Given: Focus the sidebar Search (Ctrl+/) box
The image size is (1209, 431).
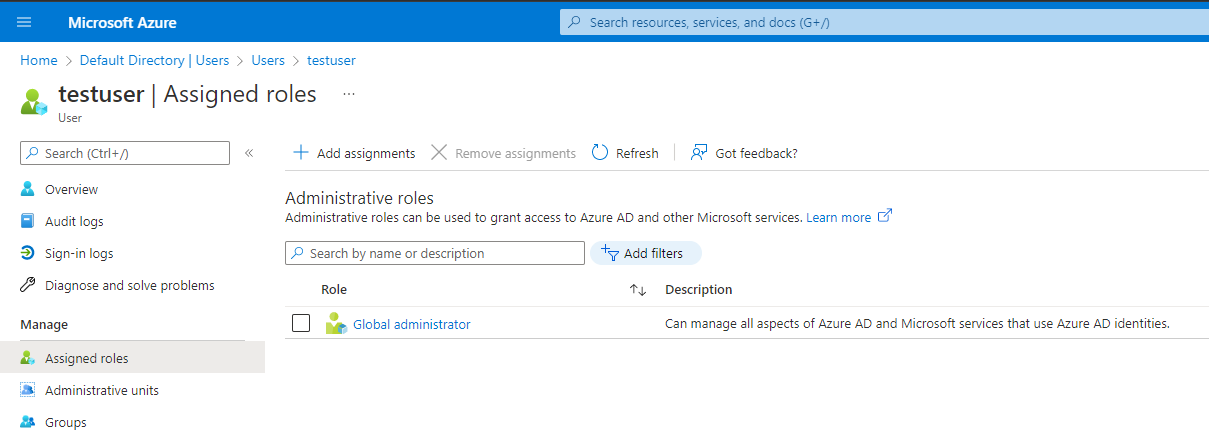Looking at the screenshot, I should [x=125, y=153].
